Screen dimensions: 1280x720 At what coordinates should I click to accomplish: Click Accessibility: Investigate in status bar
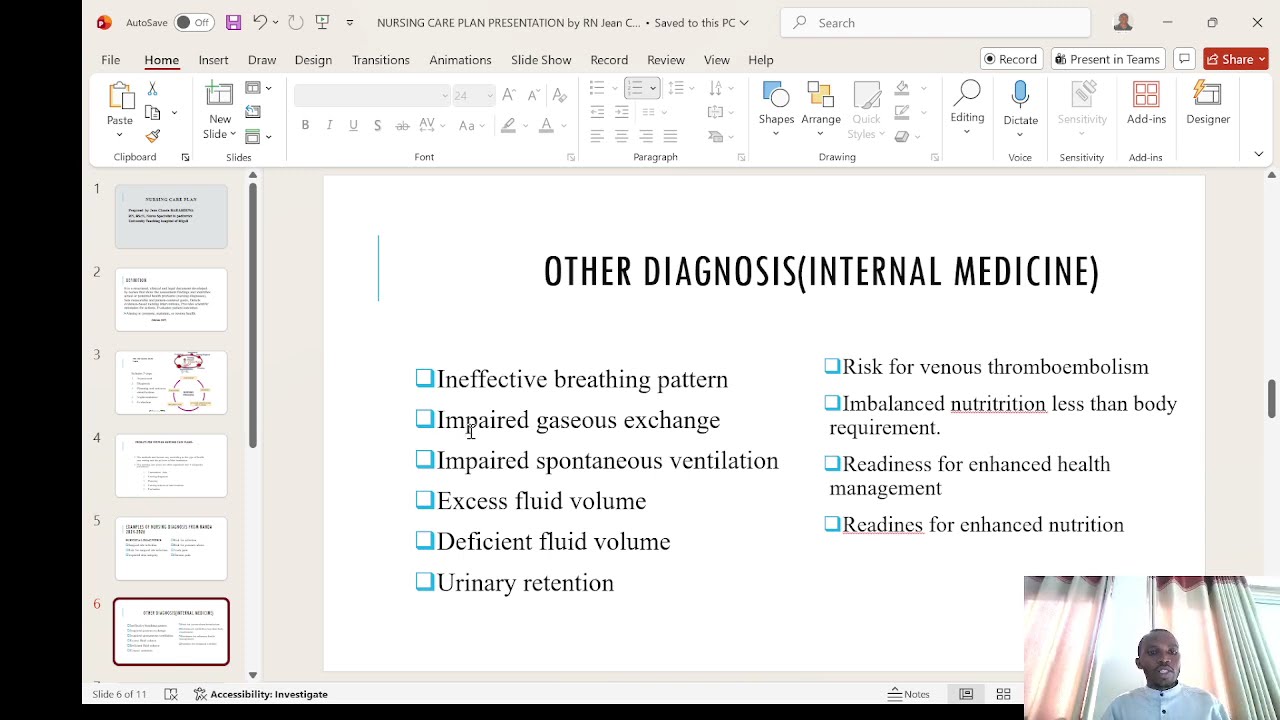(260, 694)
